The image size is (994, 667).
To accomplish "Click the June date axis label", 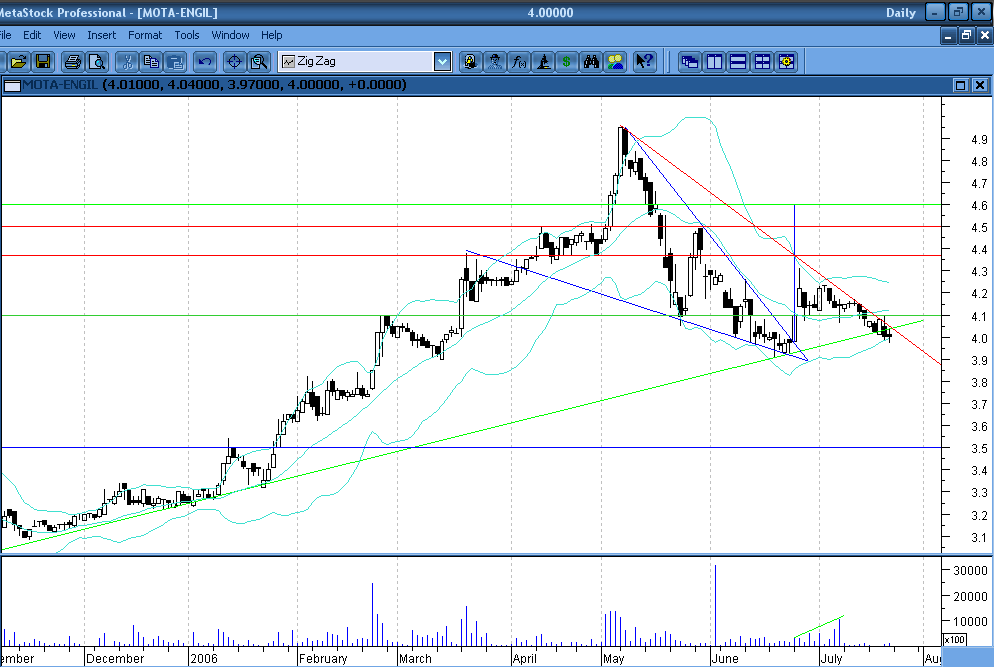I will (x=725, y=659).
